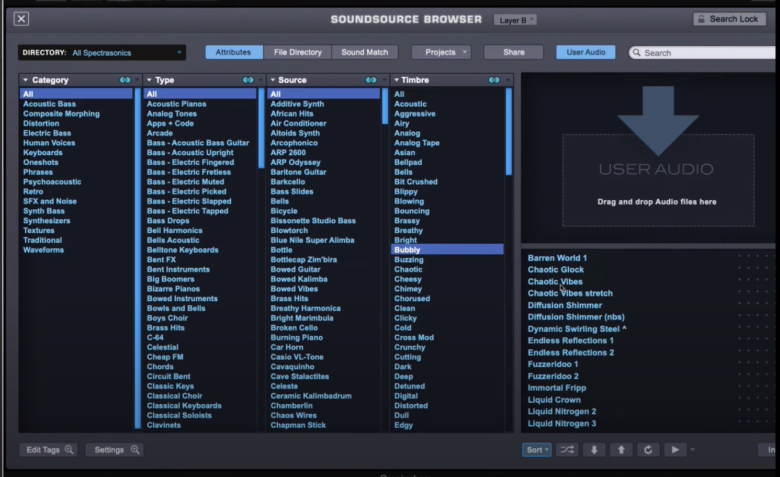Click the magnifier icon in the Search field
Screen dimensions: 780x477
point(636,53)
